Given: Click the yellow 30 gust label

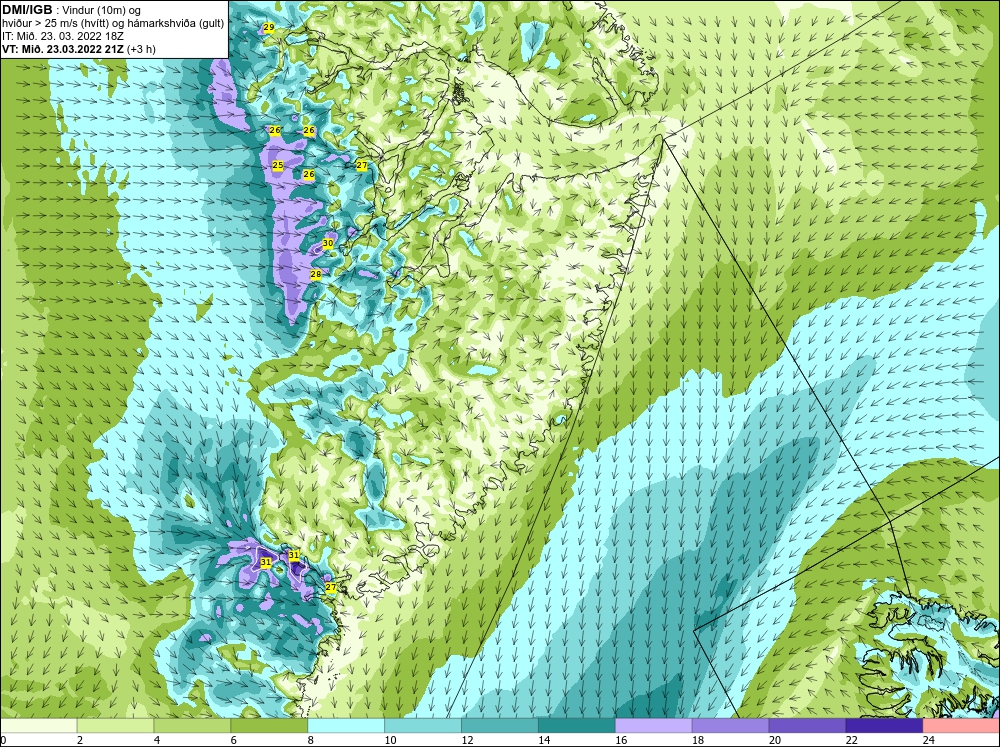Looking at the screenshot, I should 328,243.
